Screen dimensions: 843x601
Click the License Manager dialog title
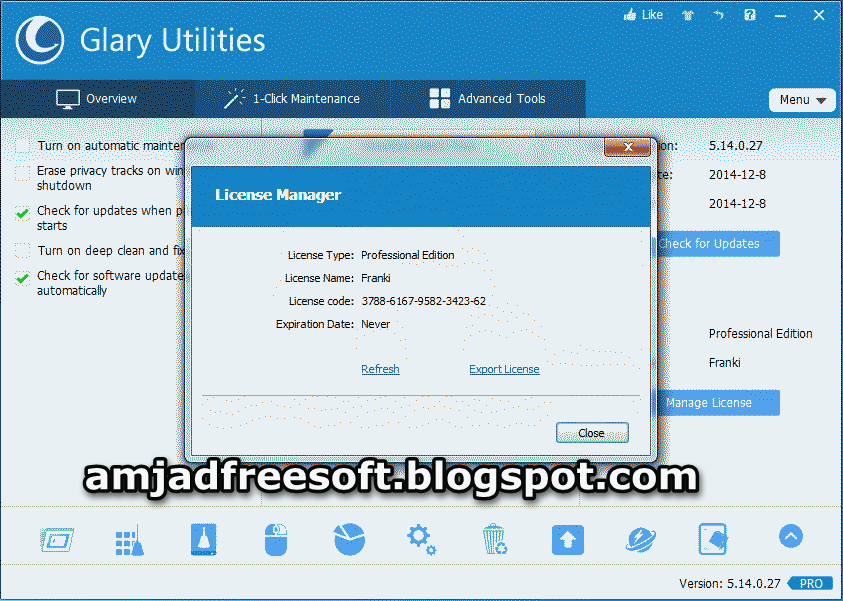[278, 195]
